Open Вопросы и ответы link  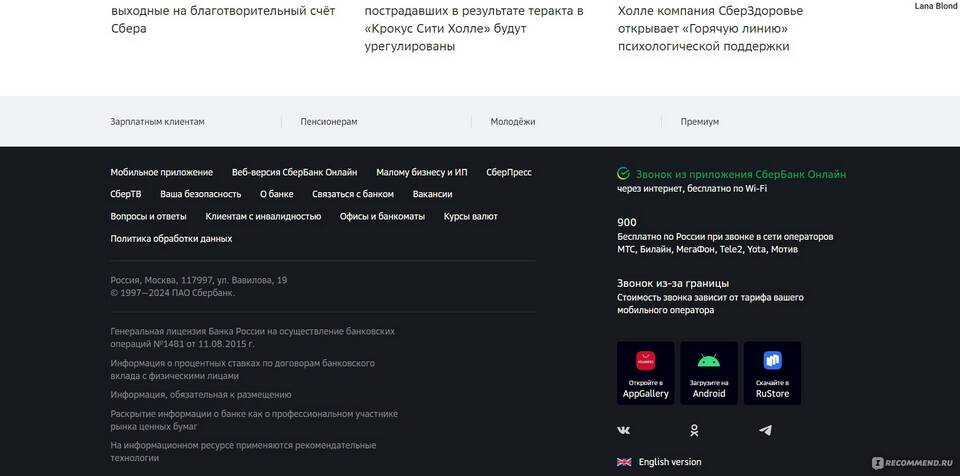point(148,216)
